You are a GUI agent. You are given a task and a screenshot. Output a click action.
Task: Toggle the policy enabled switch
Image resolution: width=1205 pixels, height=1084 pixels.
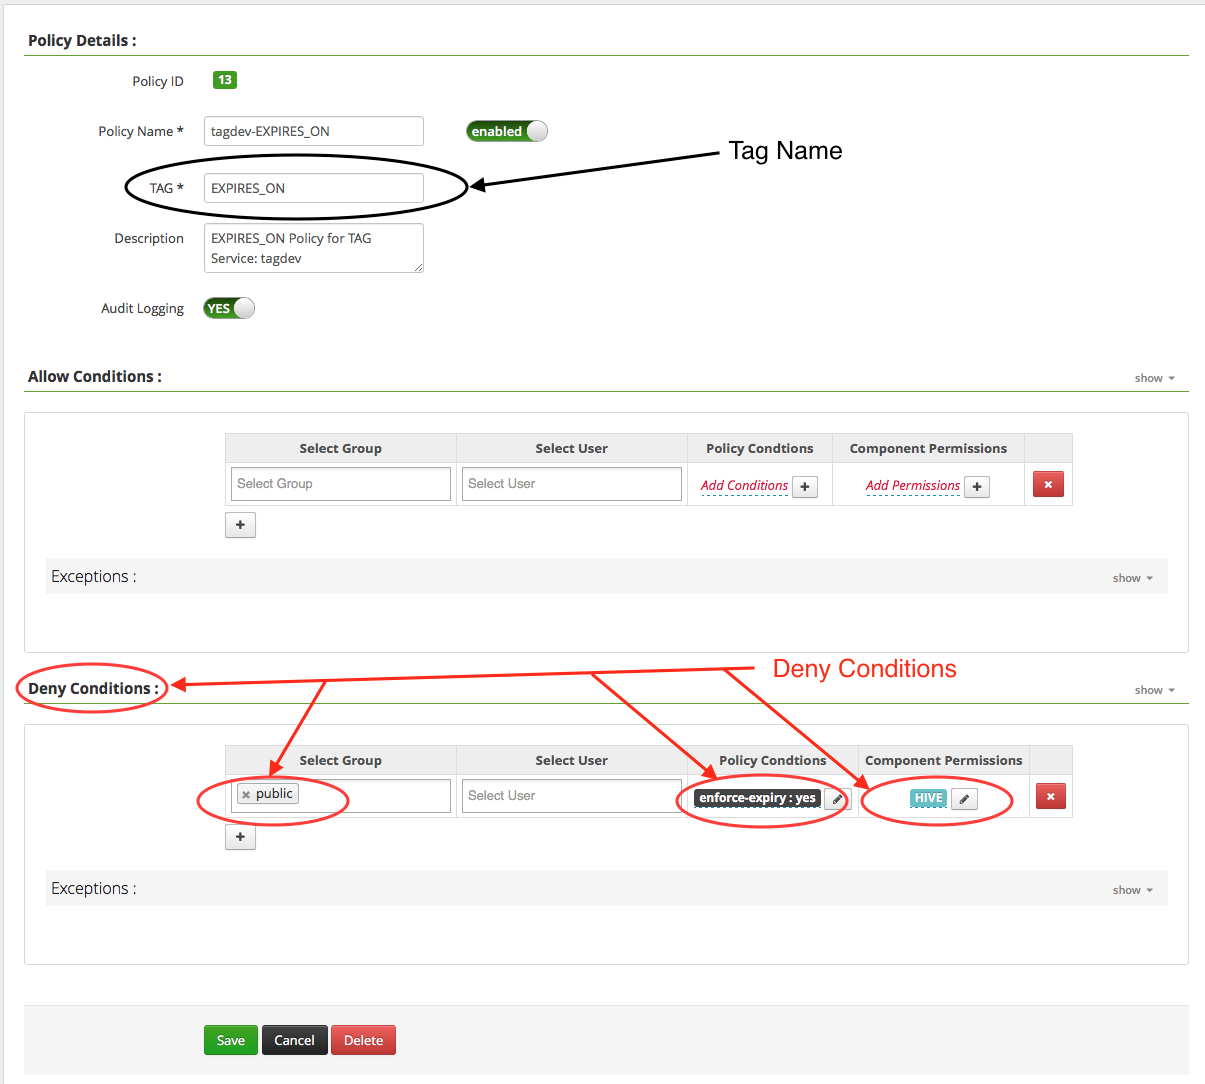[507, 131]
